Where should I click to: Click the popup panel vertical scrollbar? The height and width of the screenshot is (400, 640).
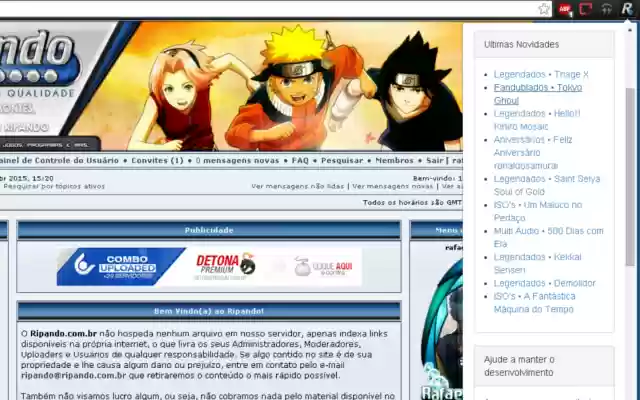pyautogui.click(x=630, y=176)
